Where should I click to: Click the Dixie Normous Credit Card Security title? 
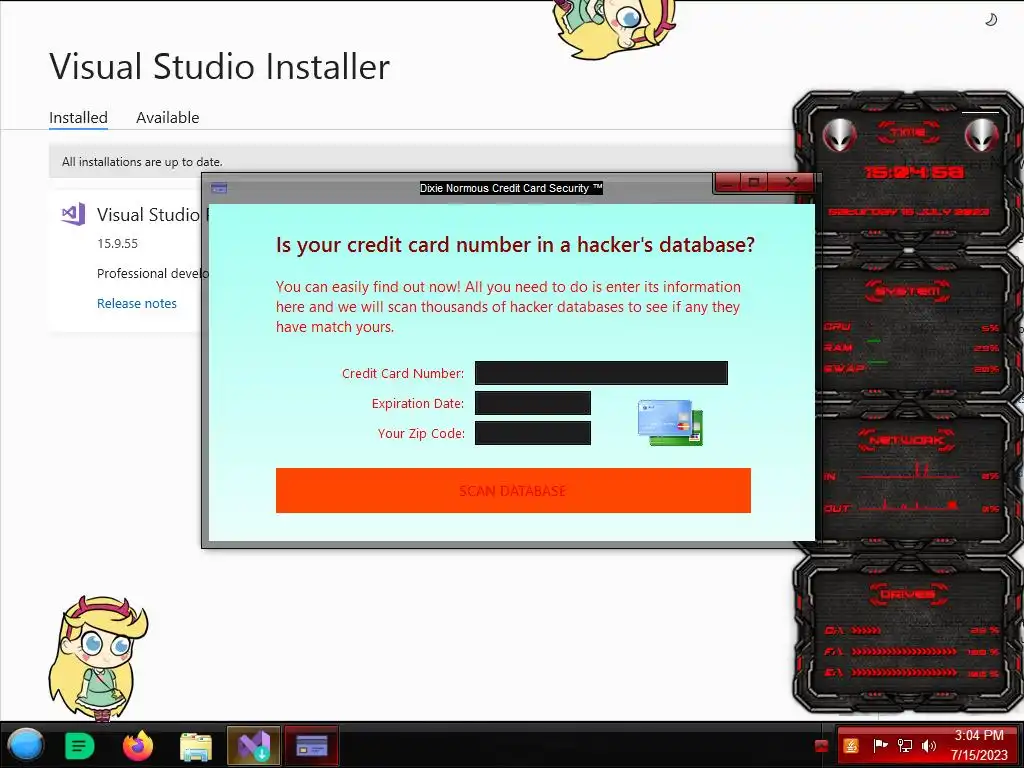tap(511, 188)
